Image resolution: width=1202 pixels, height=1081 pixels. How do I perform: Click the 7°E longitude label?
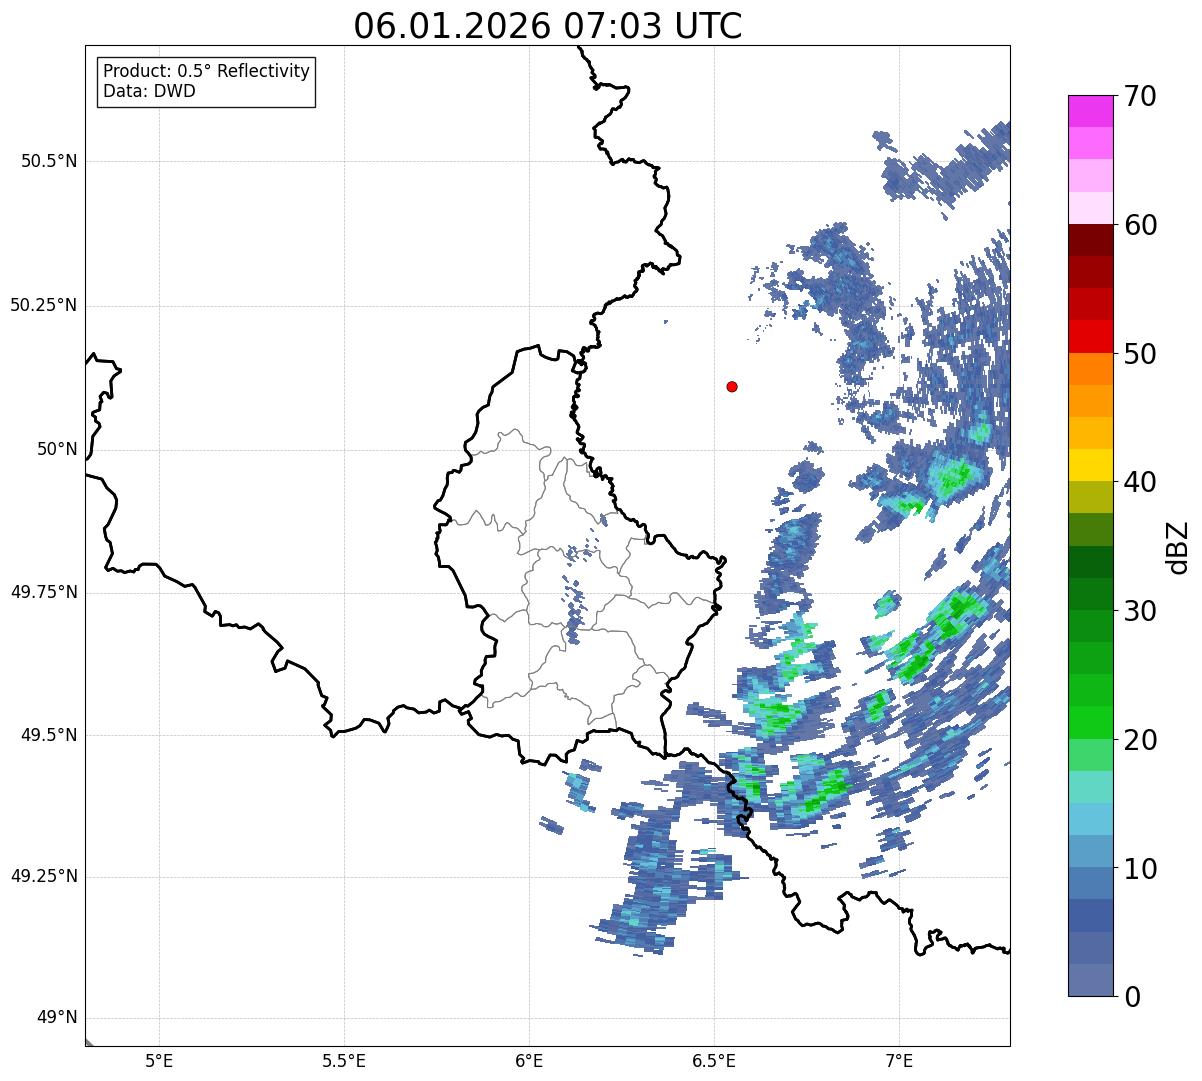point(899,1060)
